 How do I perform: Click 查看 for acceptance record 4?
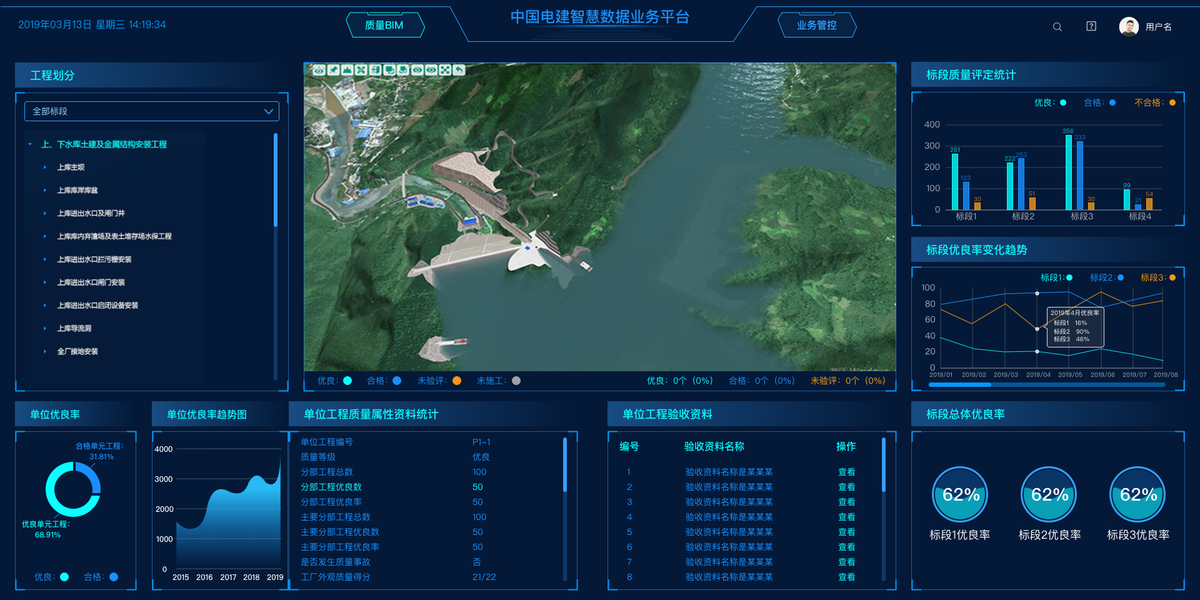coord(846,517)
